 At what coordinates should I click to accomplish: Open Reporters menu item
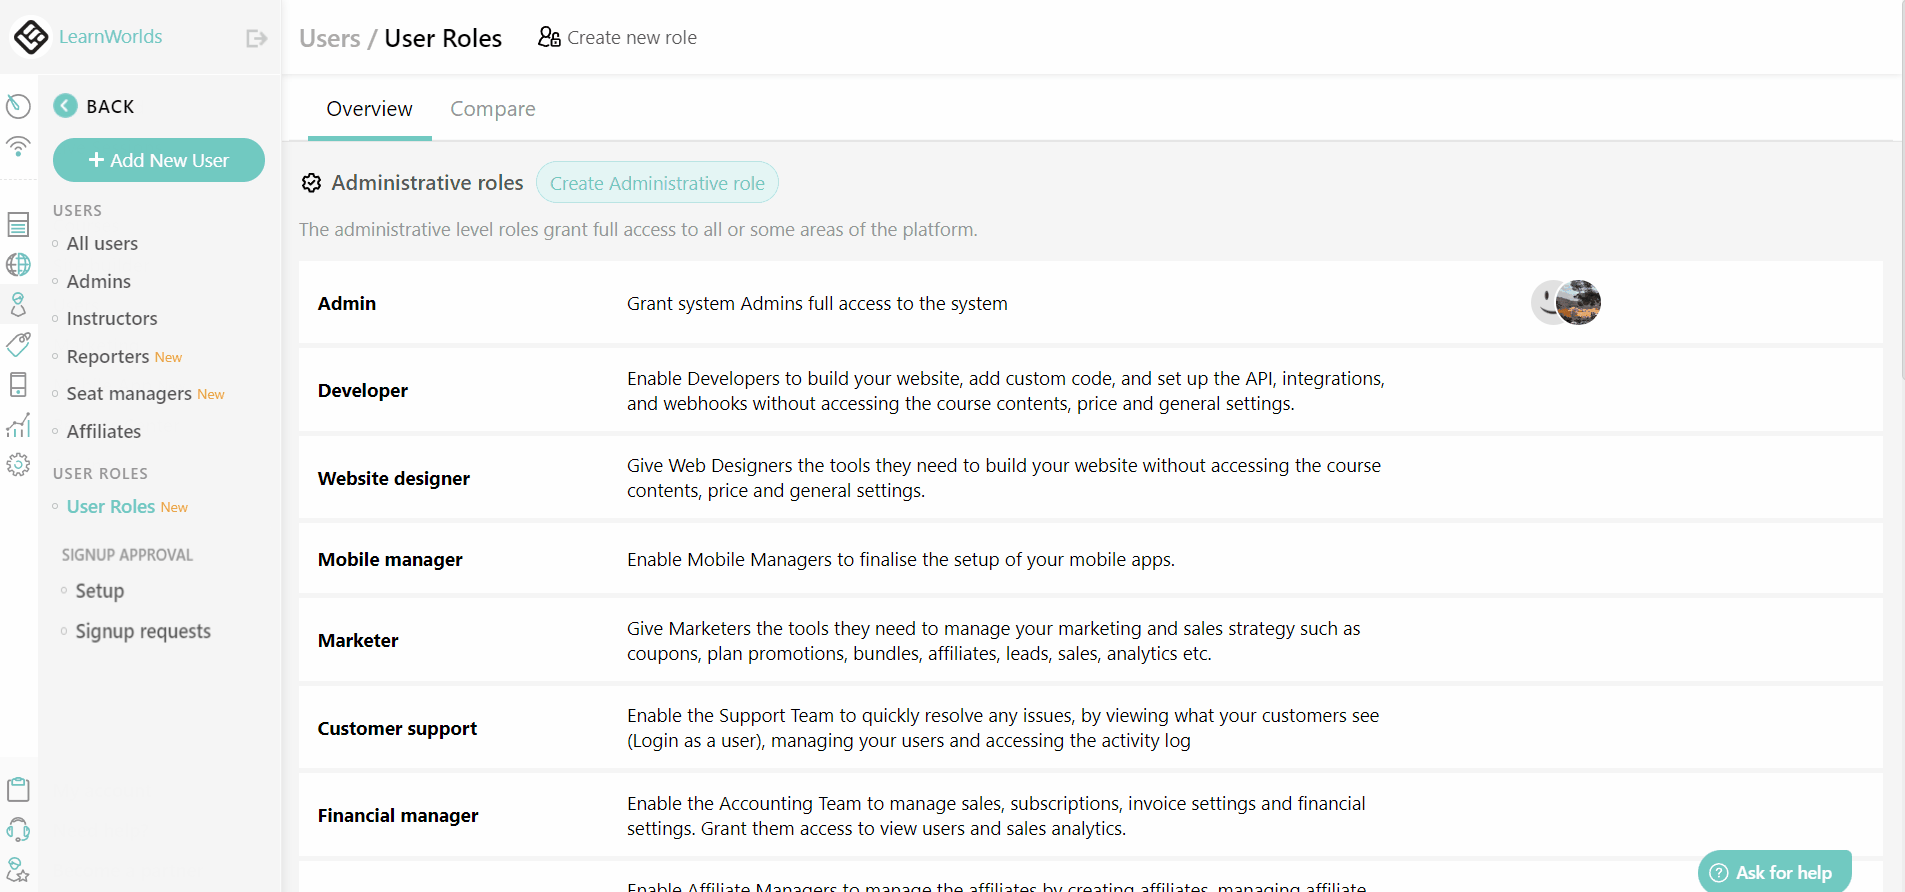pyautogui.click(x=108, y=357)
